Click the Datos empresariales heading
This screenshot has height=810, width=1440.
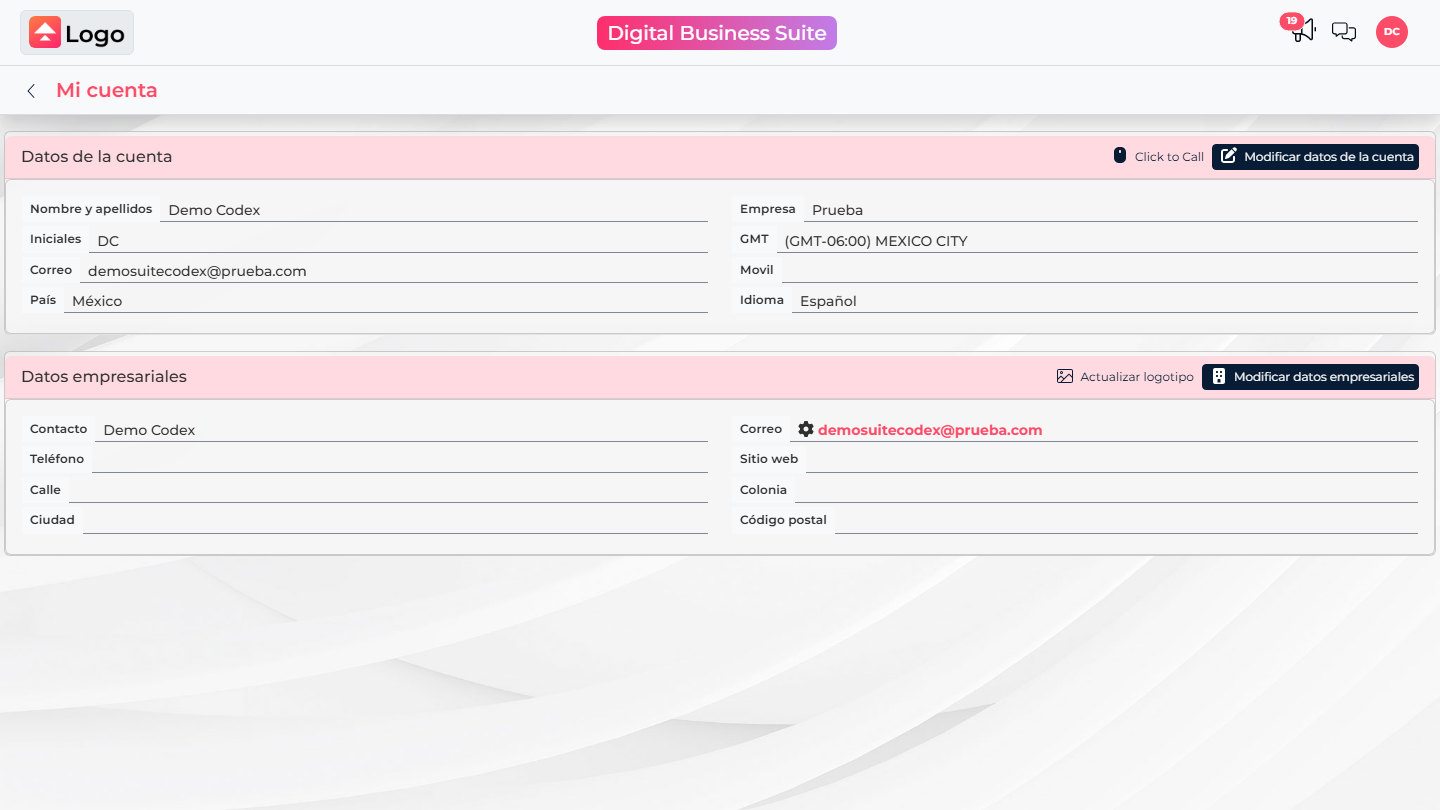click(104, 377)
